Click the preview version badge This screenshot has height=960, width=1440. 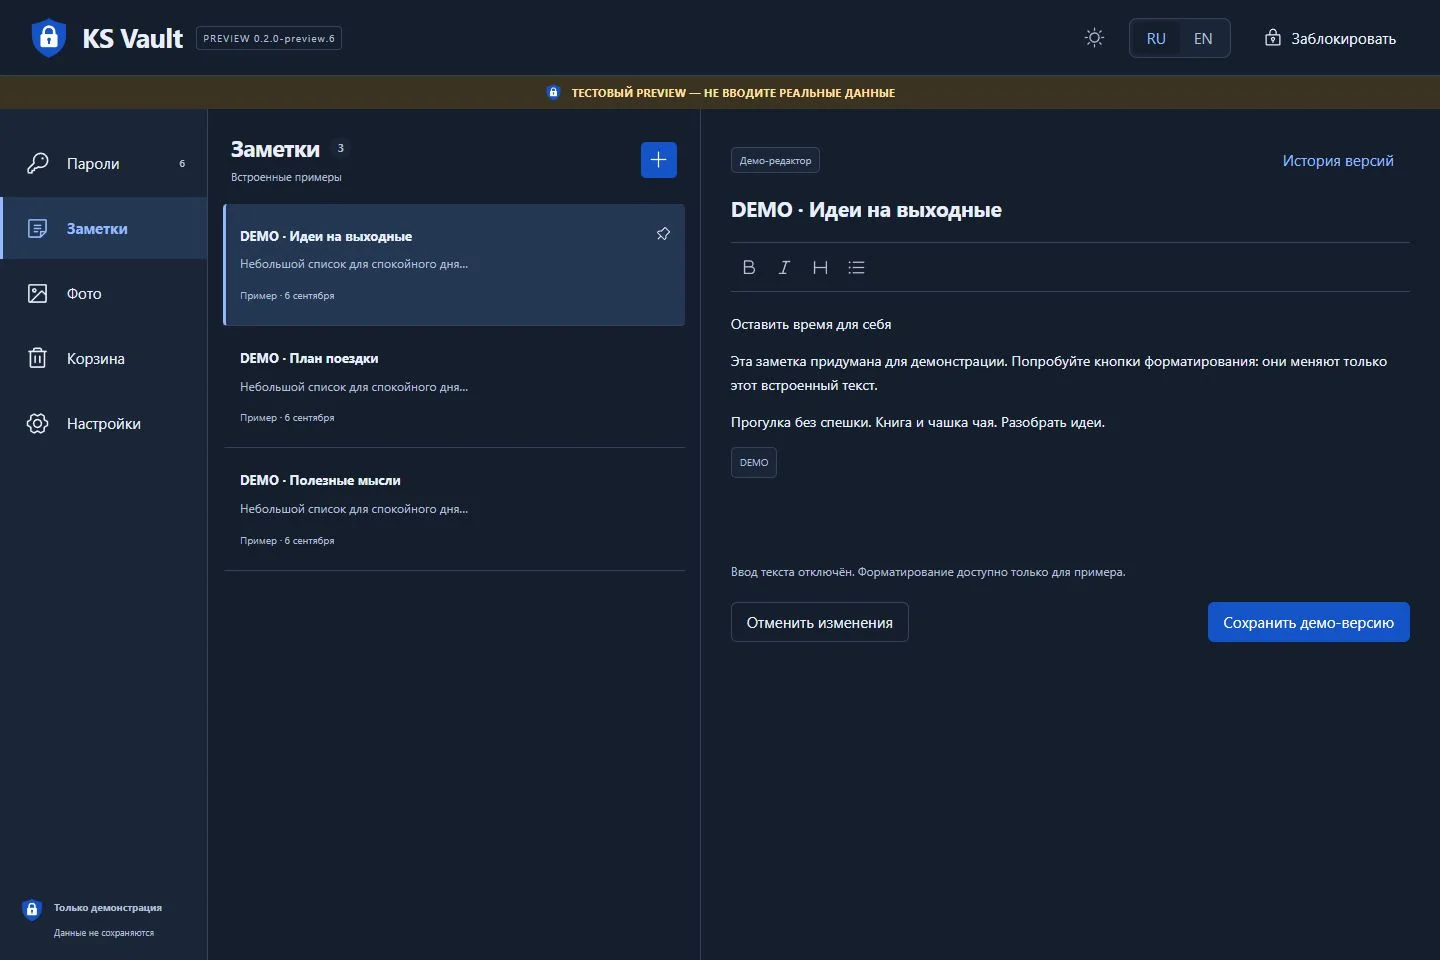pos(269,38)
